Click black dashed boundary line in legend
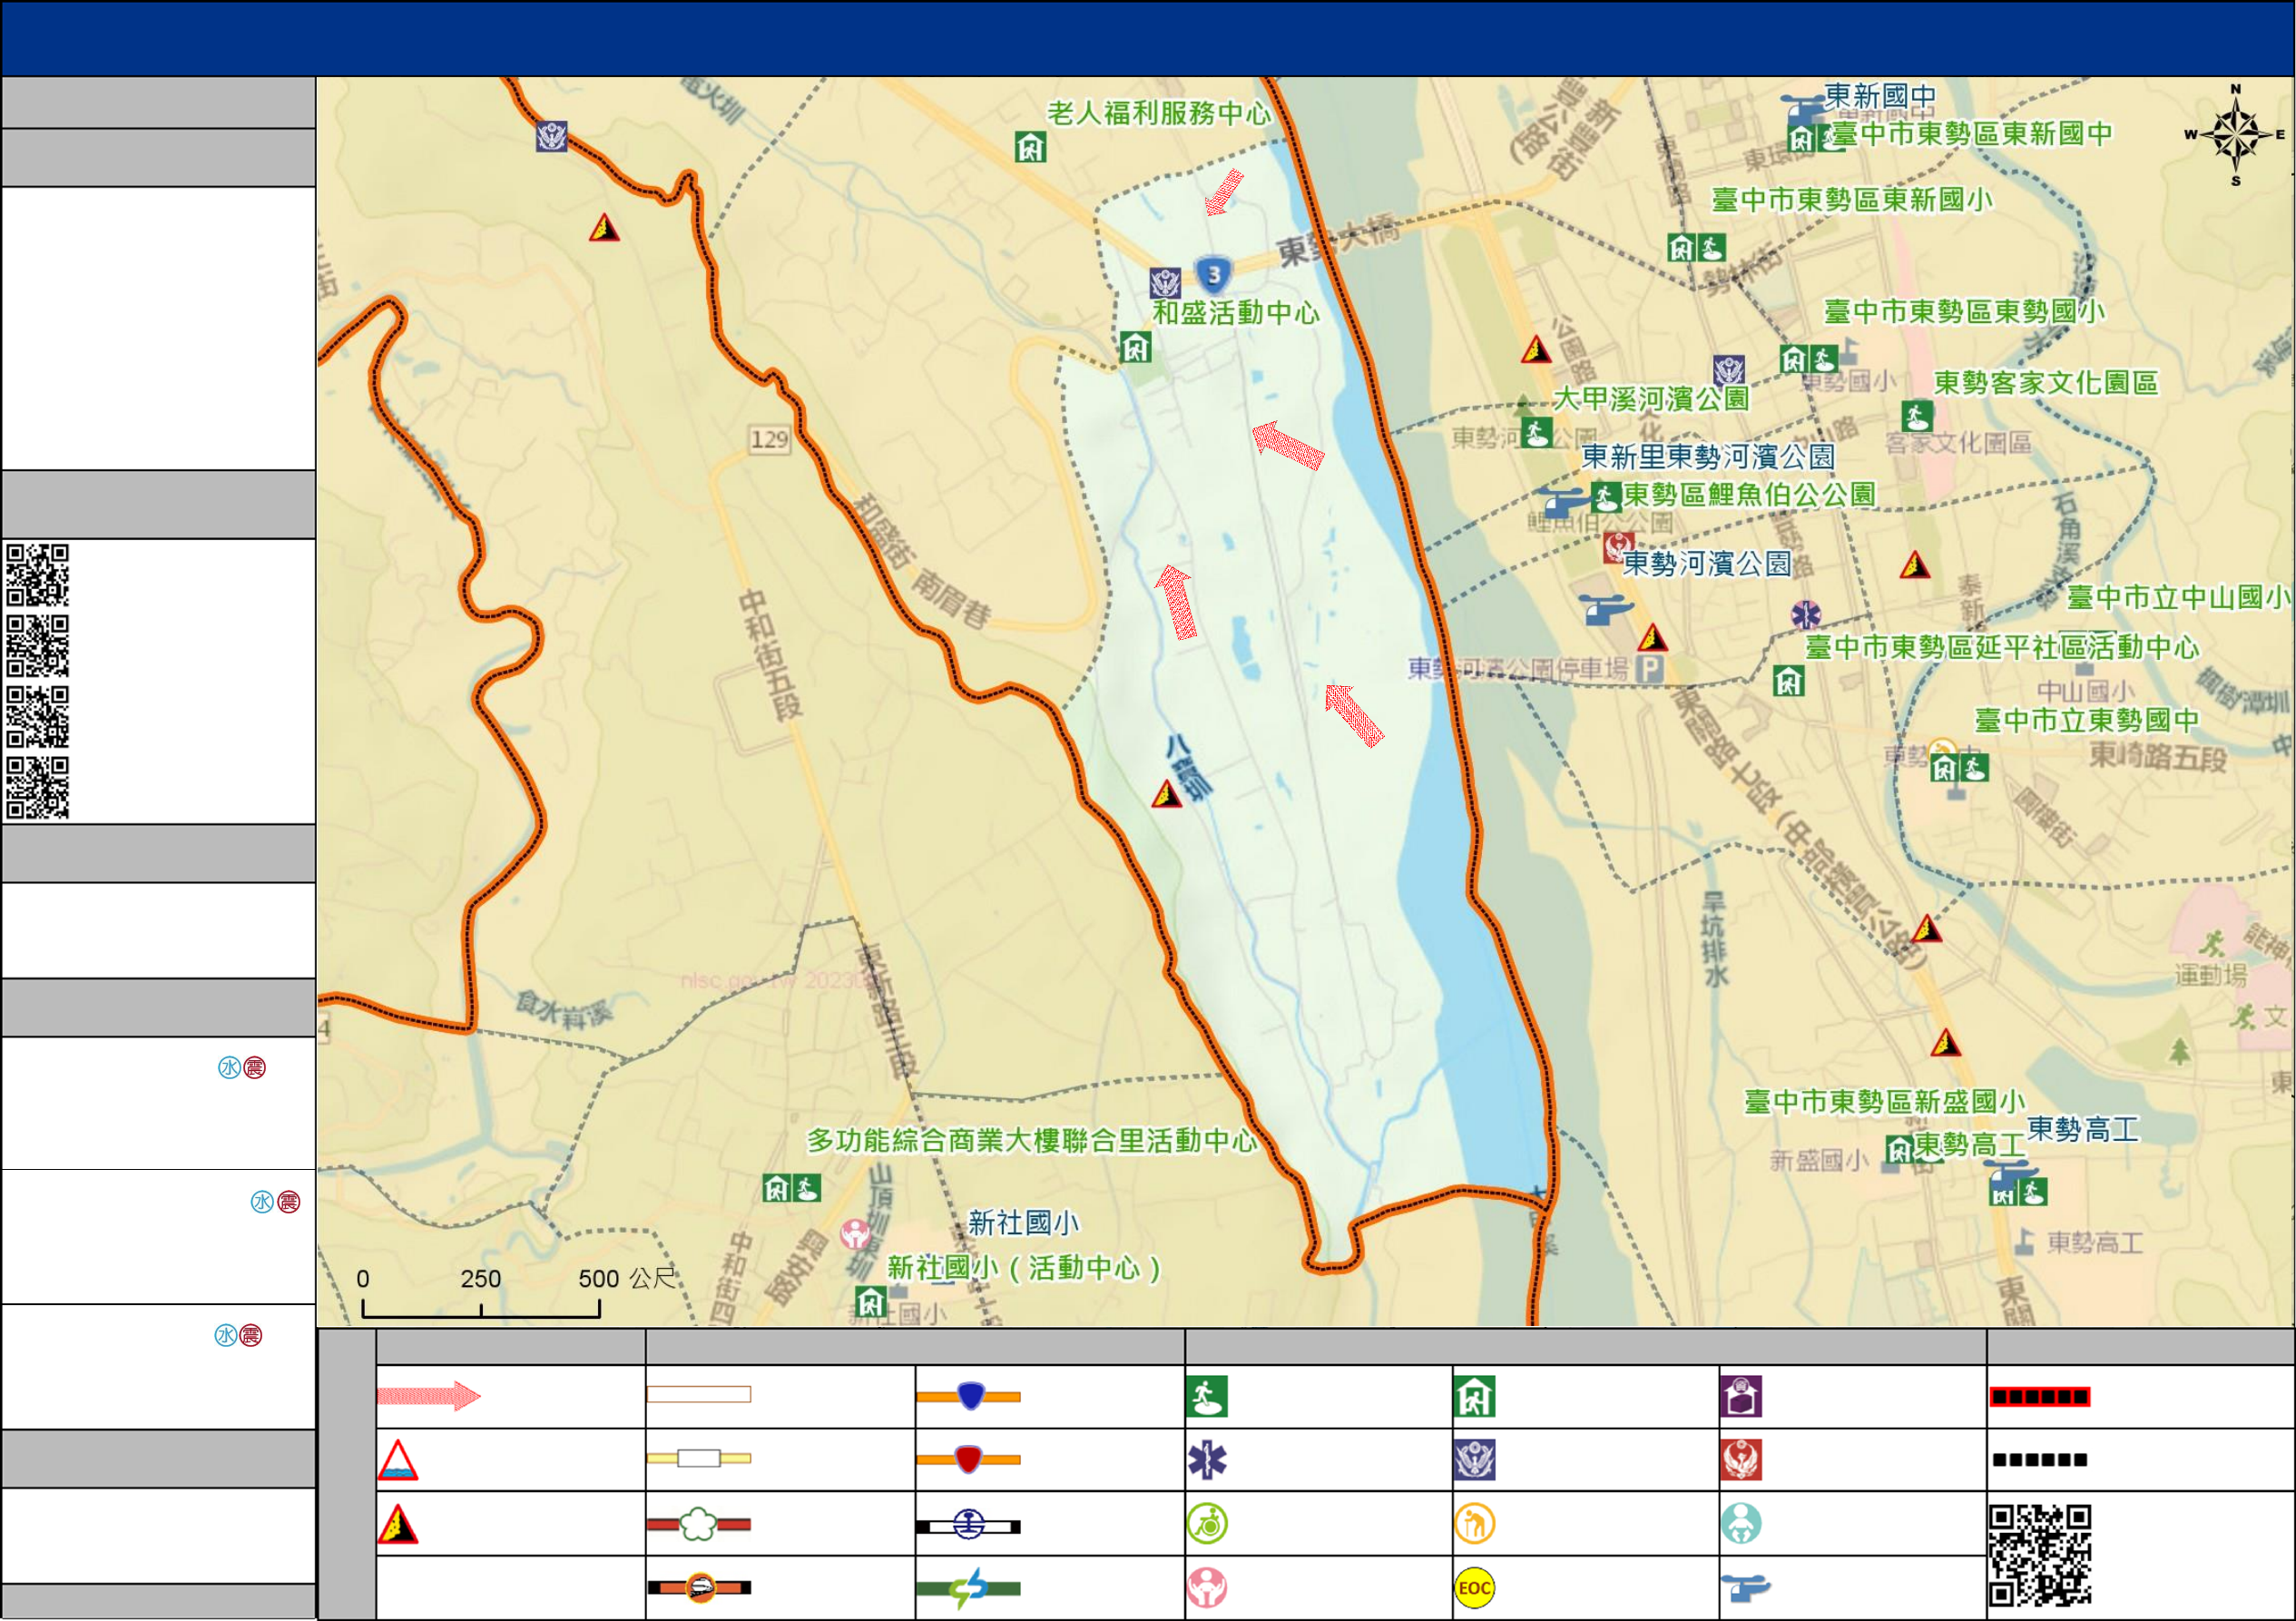2296x1621 pixels. click(x=2040, y=1460)
